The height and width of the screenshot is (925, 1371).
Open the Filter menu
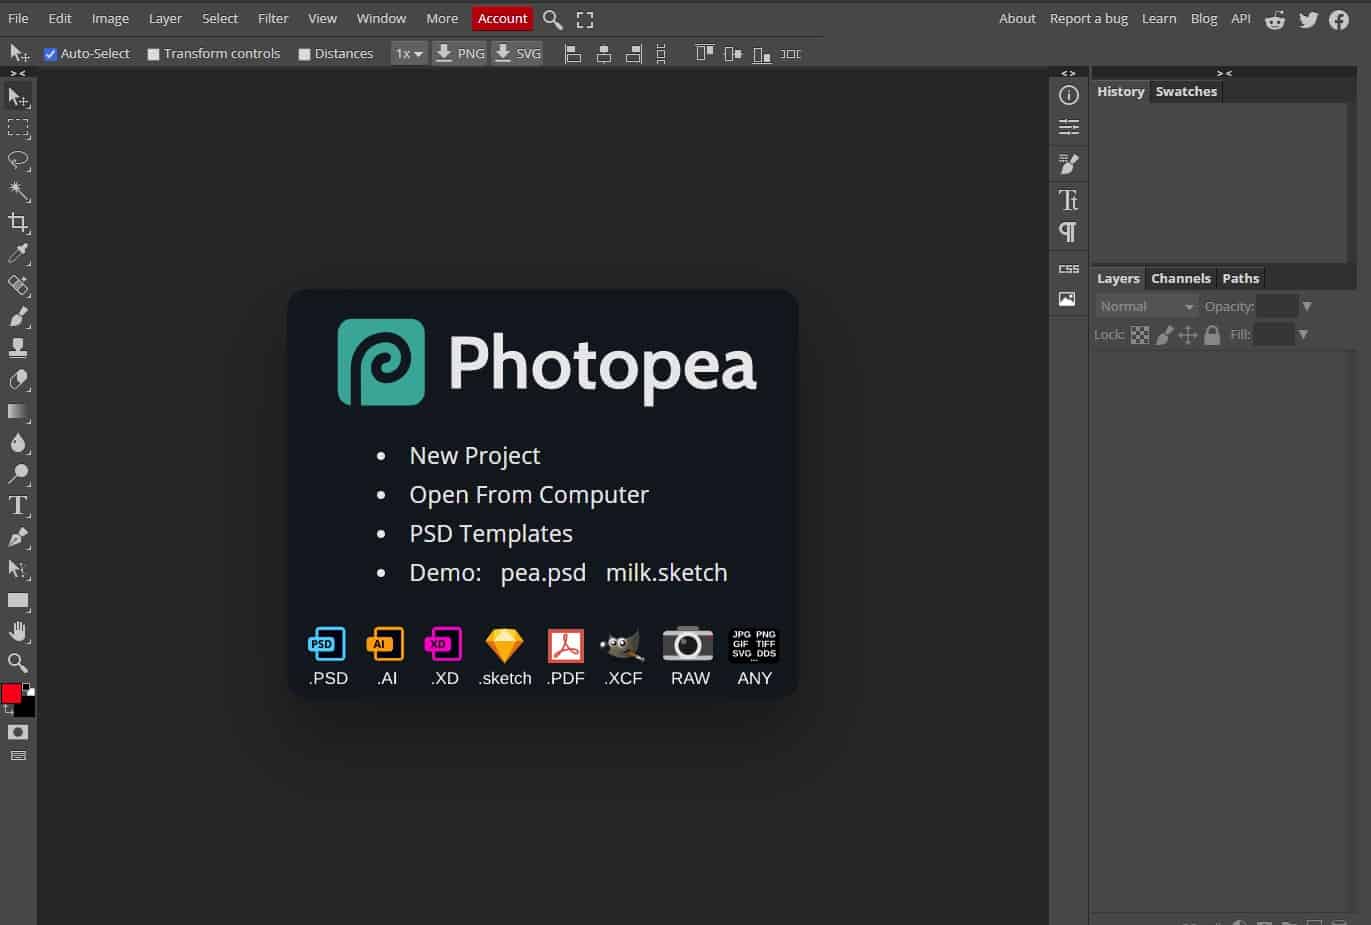click(272, 18)
